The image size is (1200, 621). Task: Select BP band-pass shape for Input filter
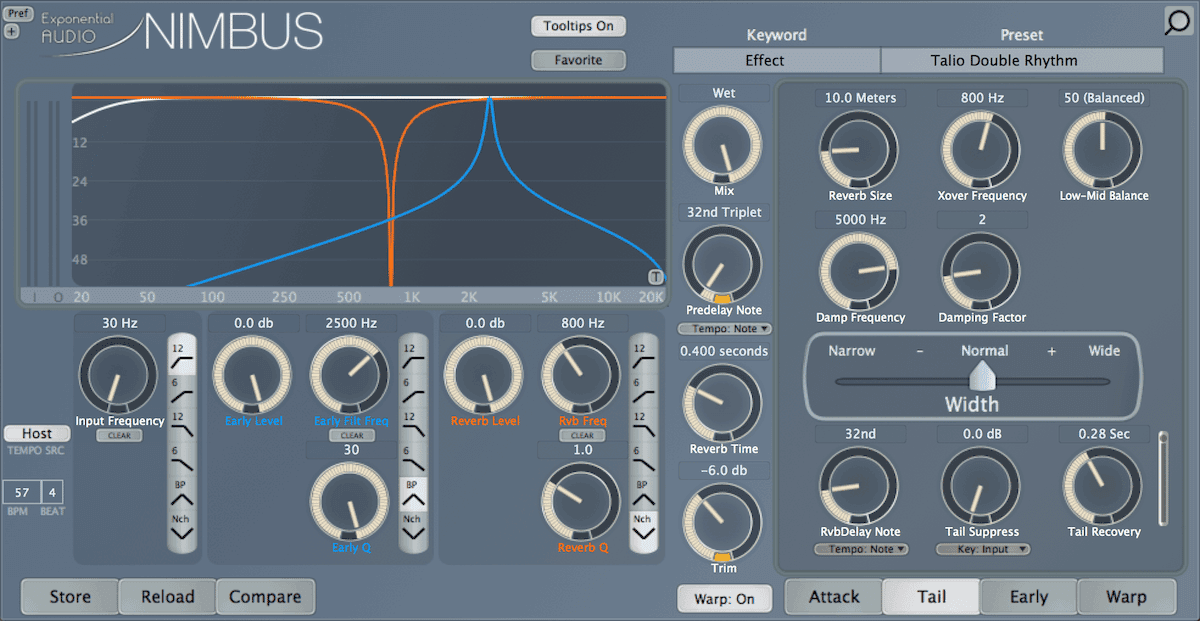(182, 493)
